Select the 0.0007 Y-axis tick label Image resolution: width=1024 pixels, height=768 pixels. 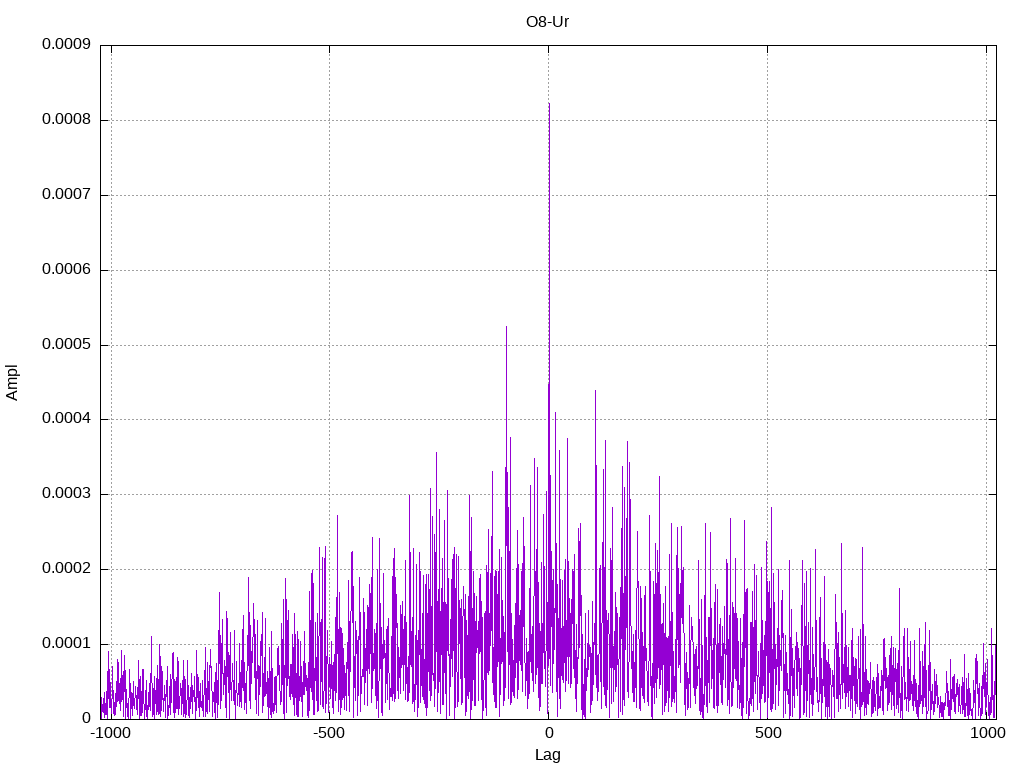coord(66,194)
